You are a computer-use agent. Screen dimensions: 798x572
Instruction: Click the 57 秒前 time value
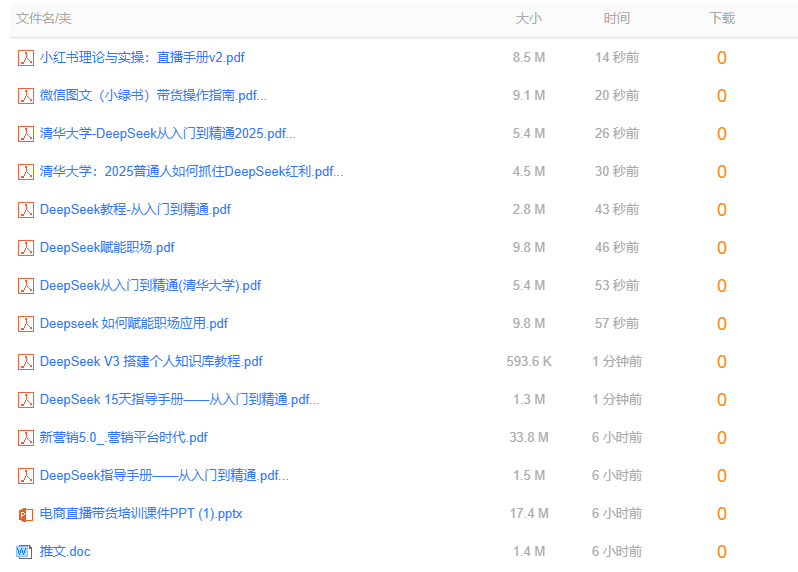tap(617, 324)
